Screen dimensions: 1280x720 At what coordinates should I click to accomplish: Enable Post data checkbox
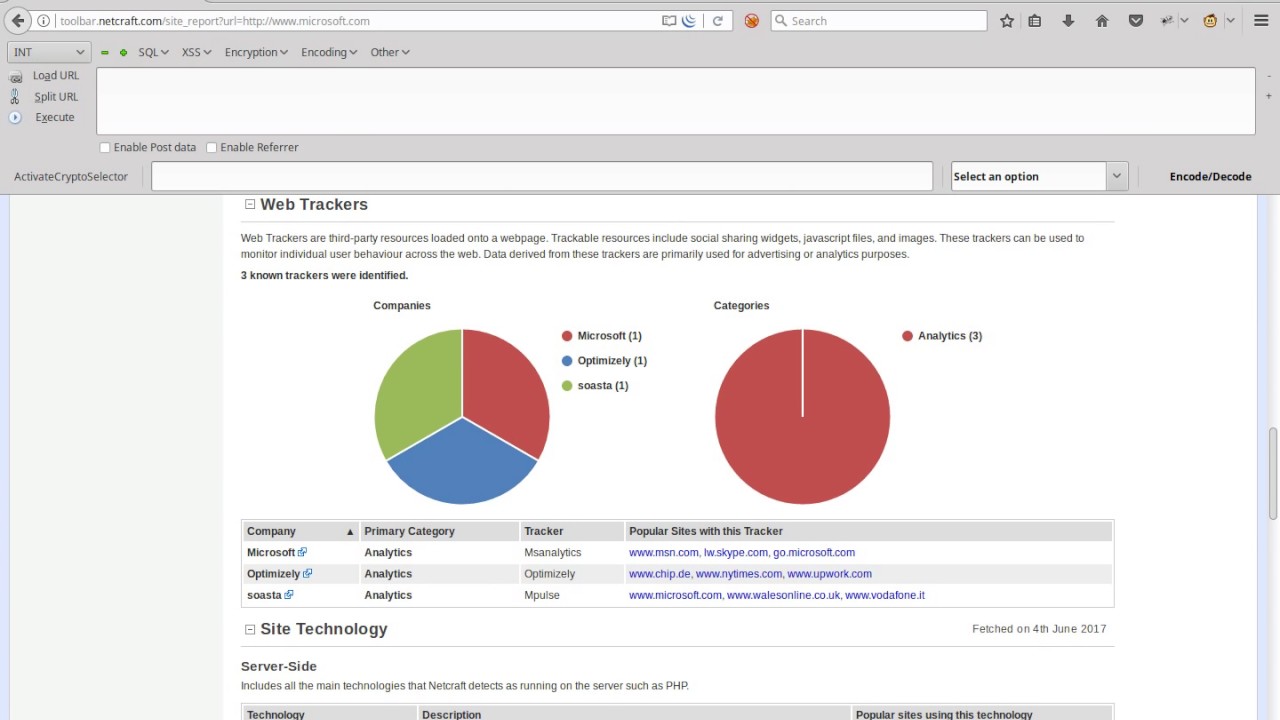105,148
